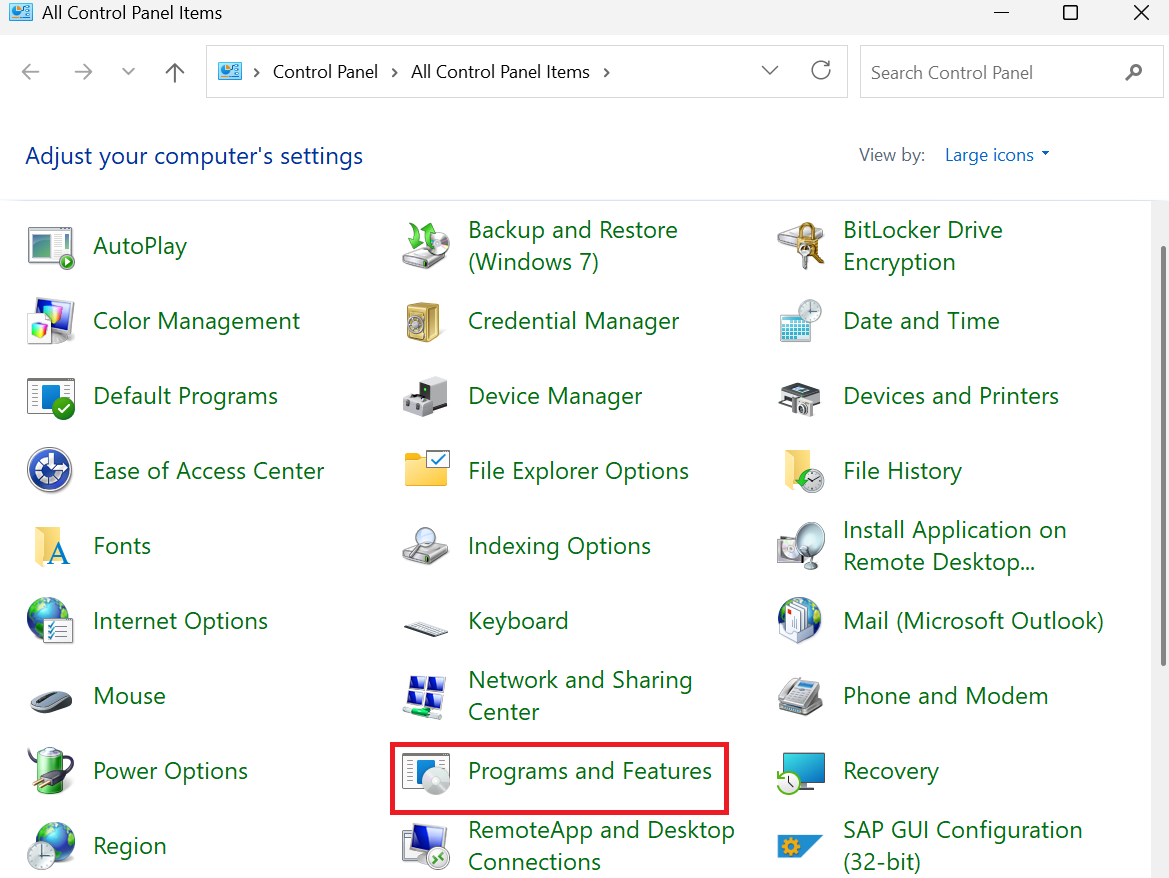Screen dimensions: 1169x878
Task: Open the Devices and Printers icon
Action: click(799, 398)
